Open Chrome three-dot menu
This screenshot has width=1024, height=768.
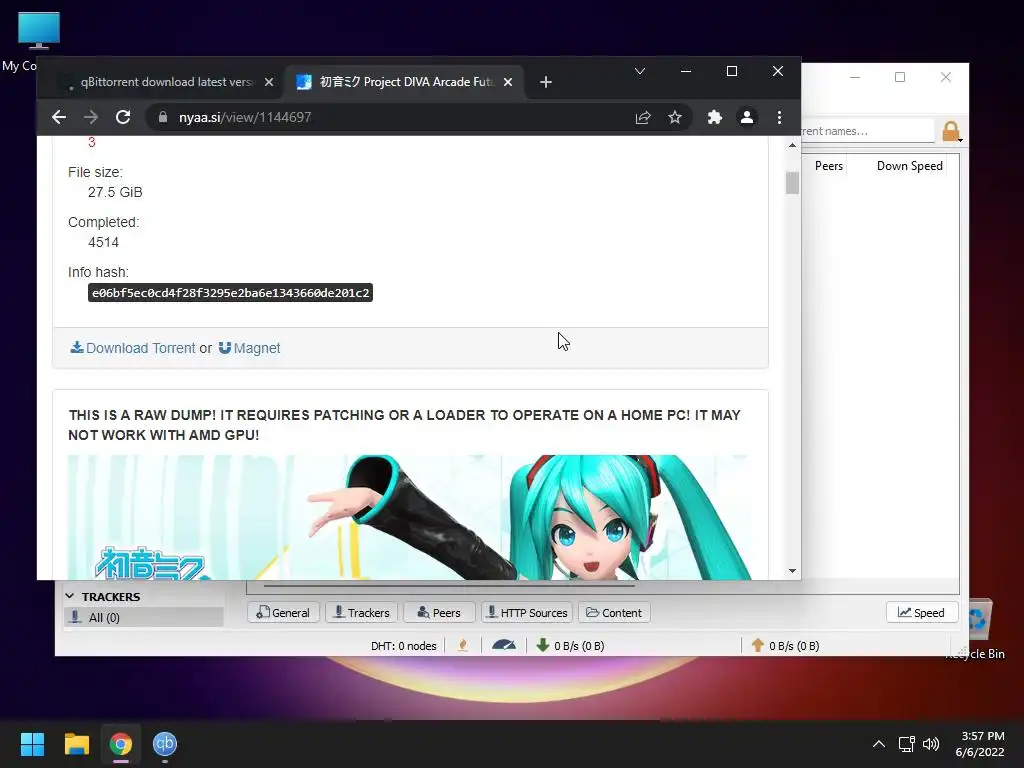tap(779, 118)
